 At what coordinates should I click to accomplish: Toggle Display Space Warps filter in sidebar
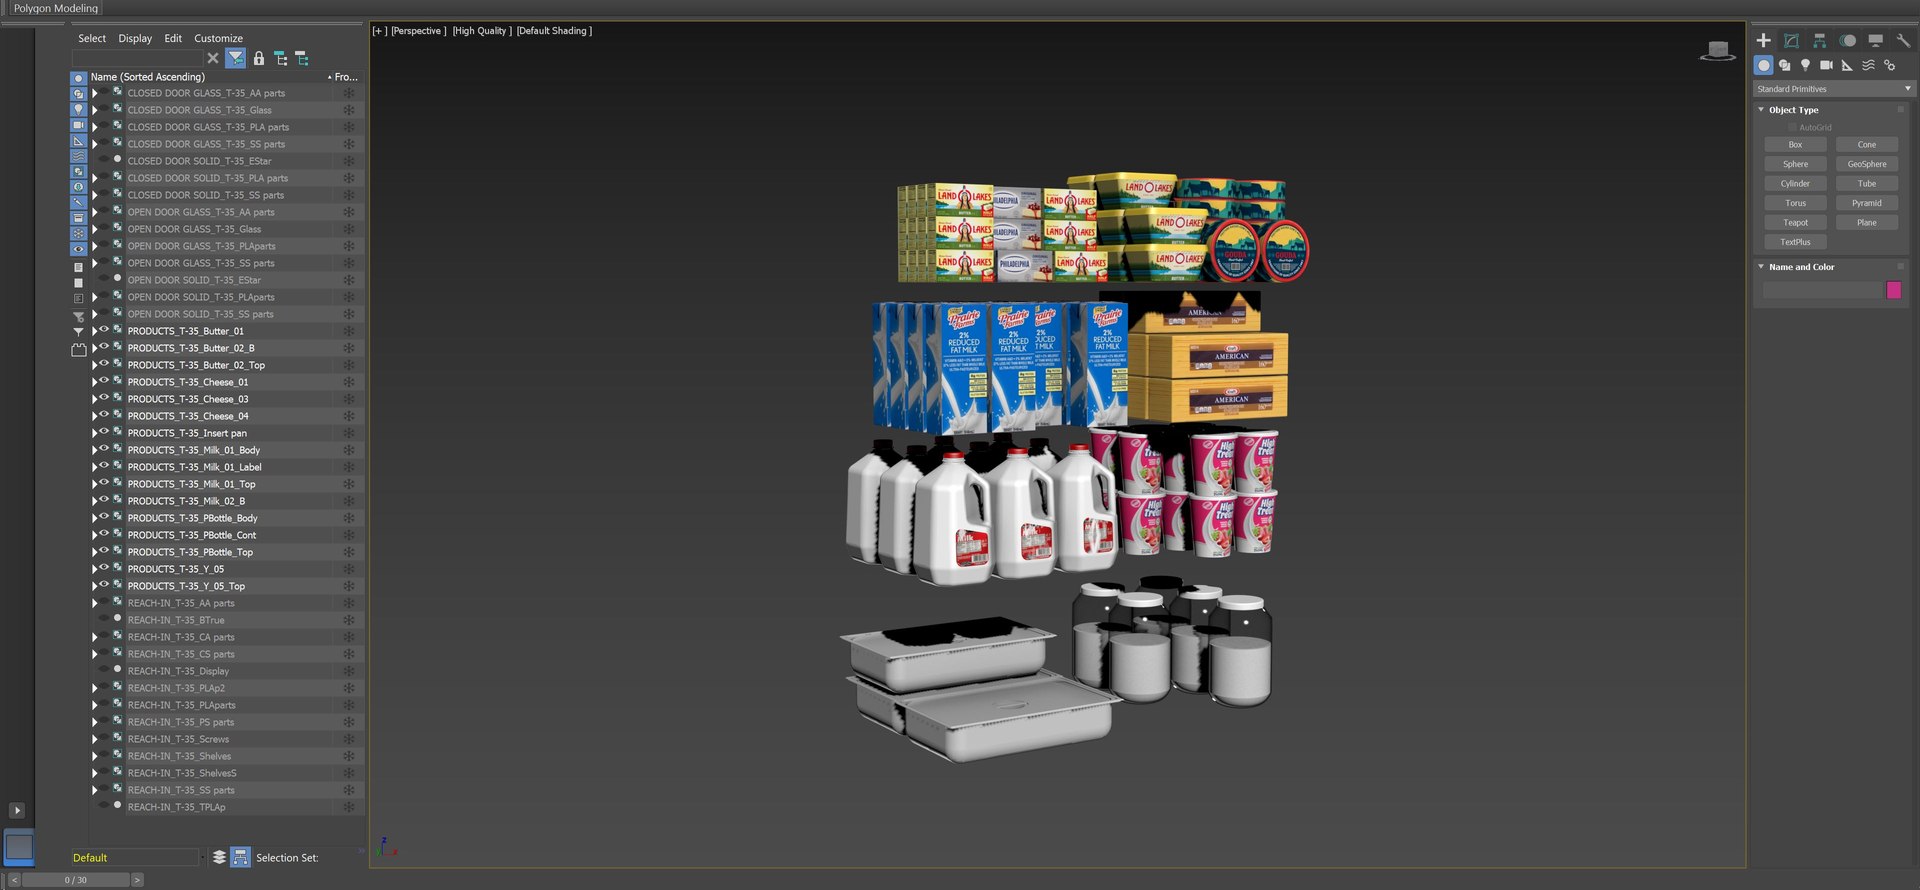coord(79,157)
